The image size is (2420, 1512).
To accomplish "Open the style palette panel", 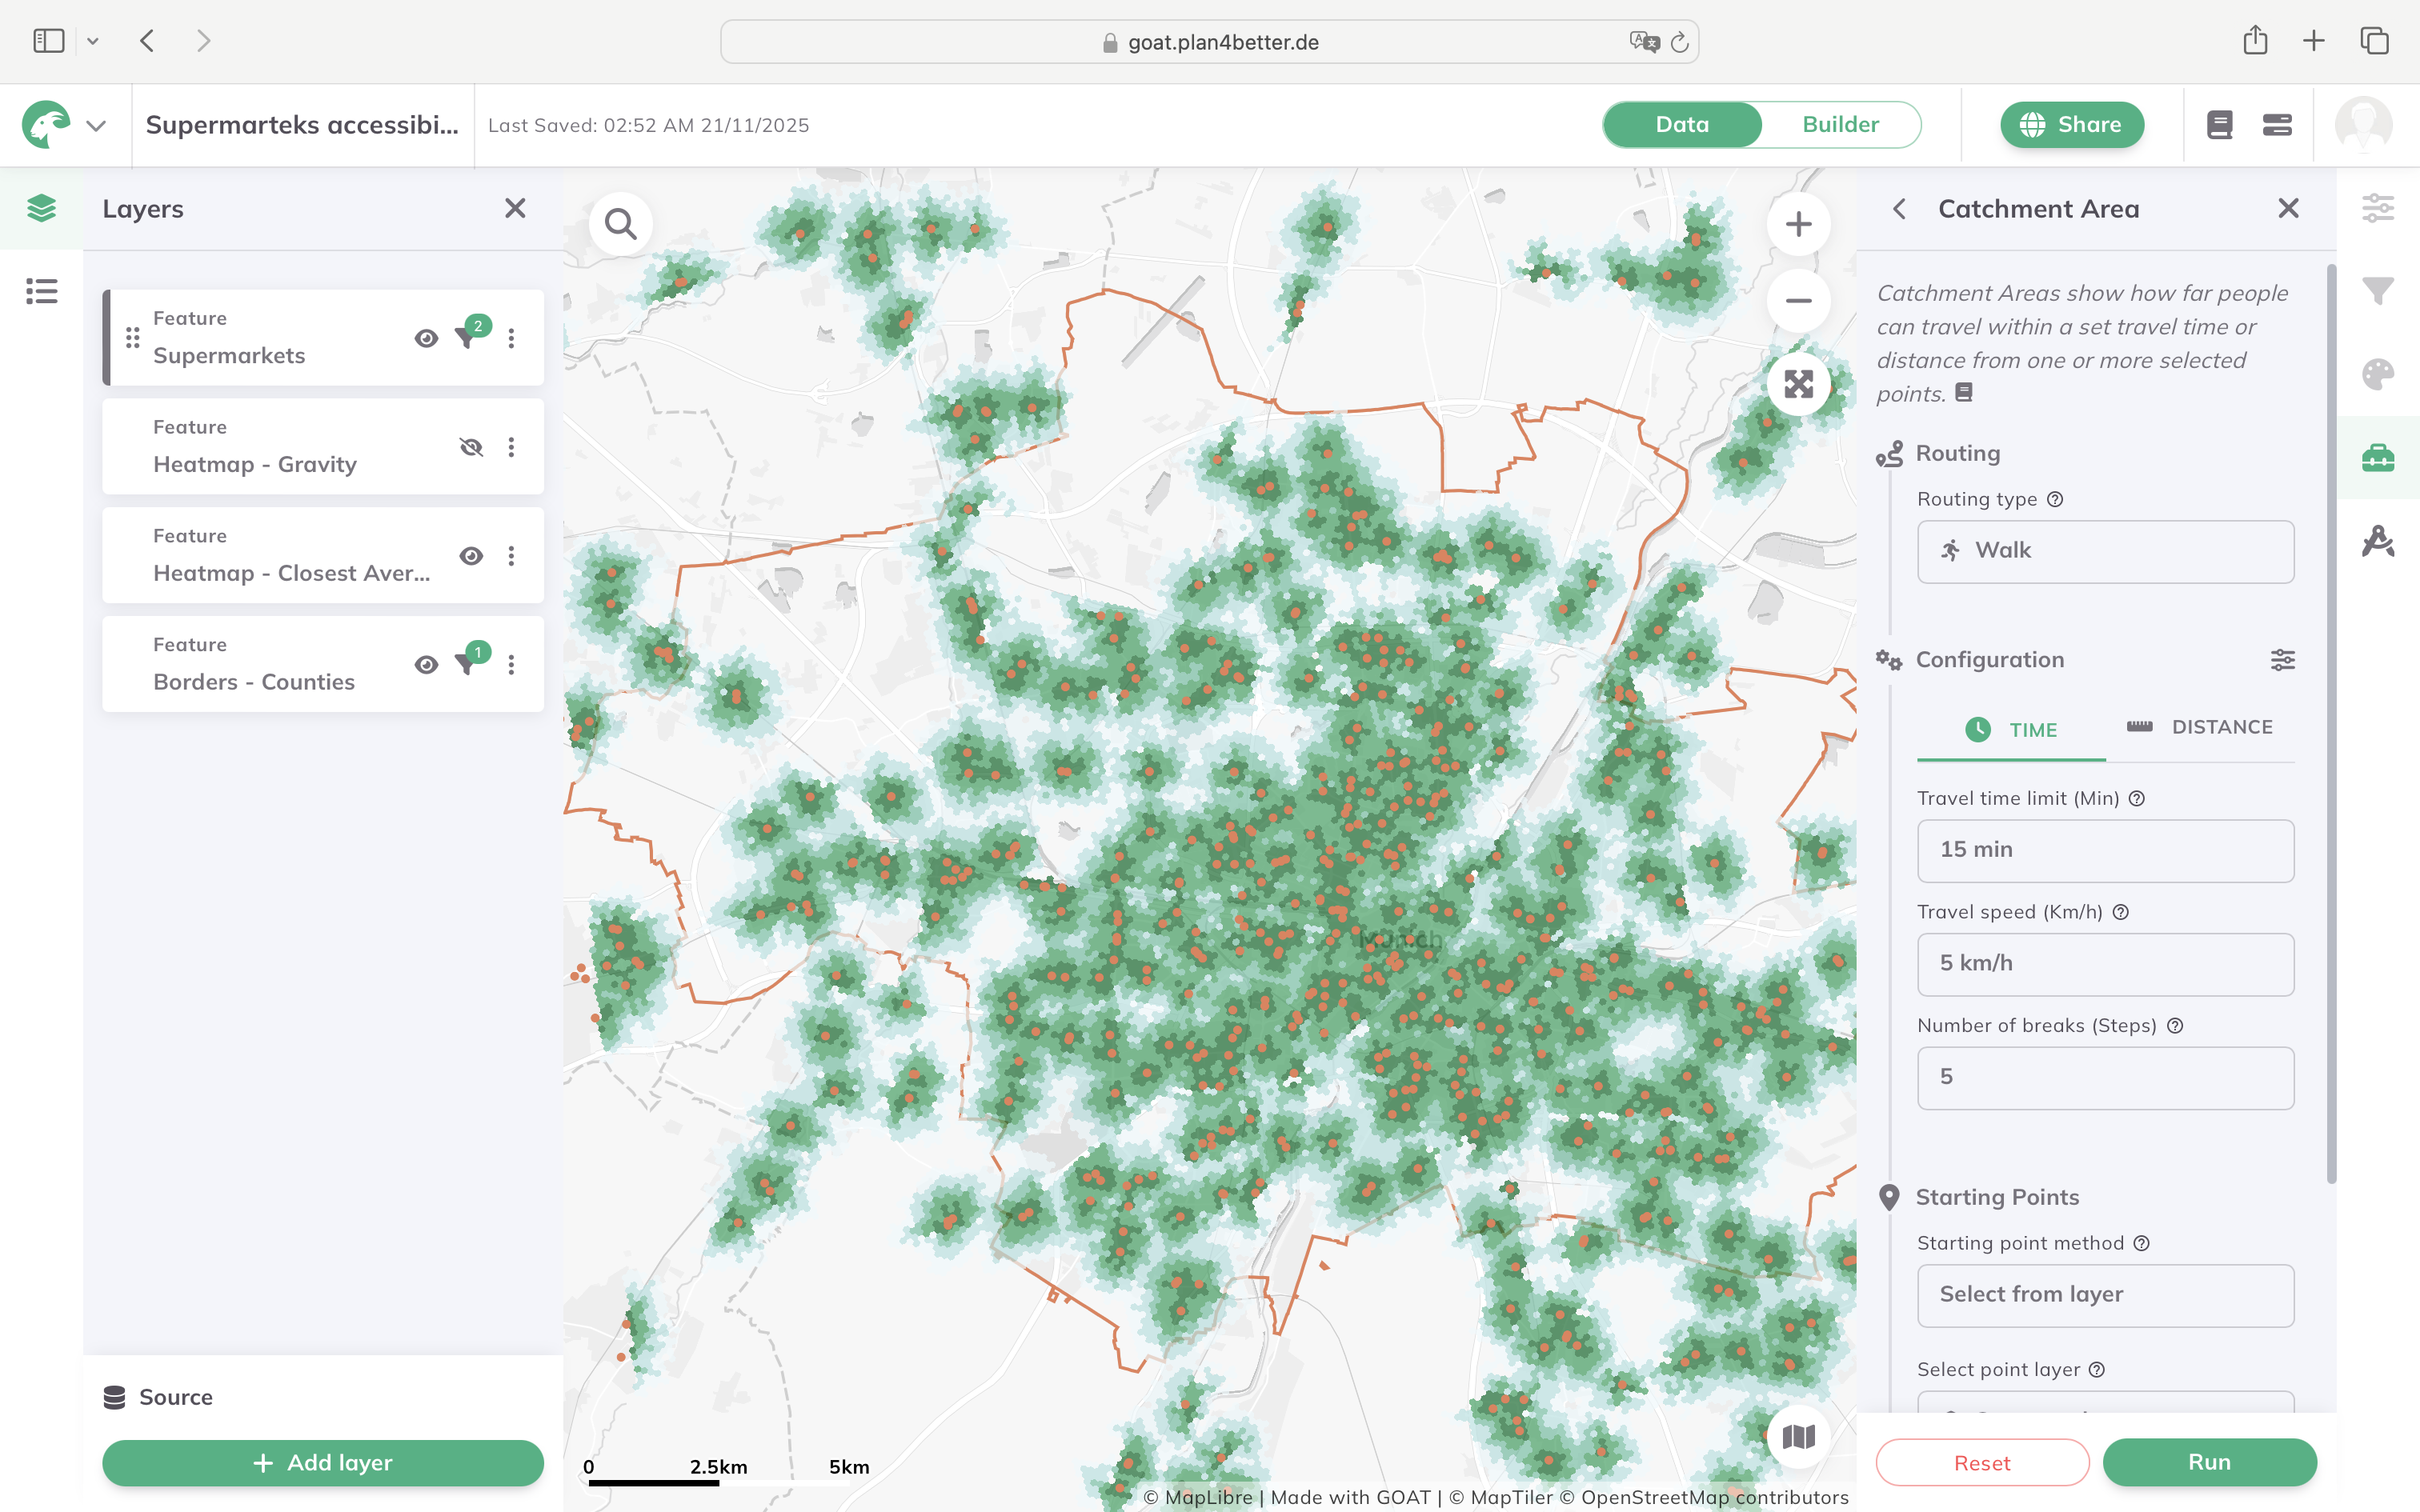I will (2377, 375).
